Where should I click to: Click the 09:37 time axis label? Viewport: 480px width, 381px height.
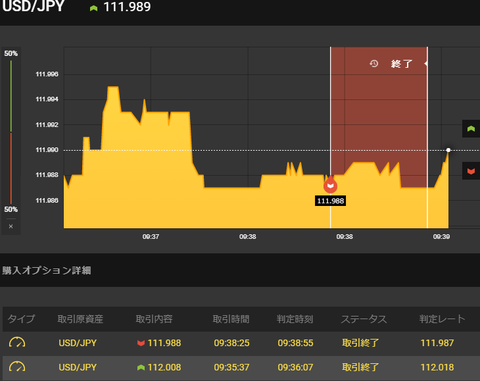pos(151,237)
